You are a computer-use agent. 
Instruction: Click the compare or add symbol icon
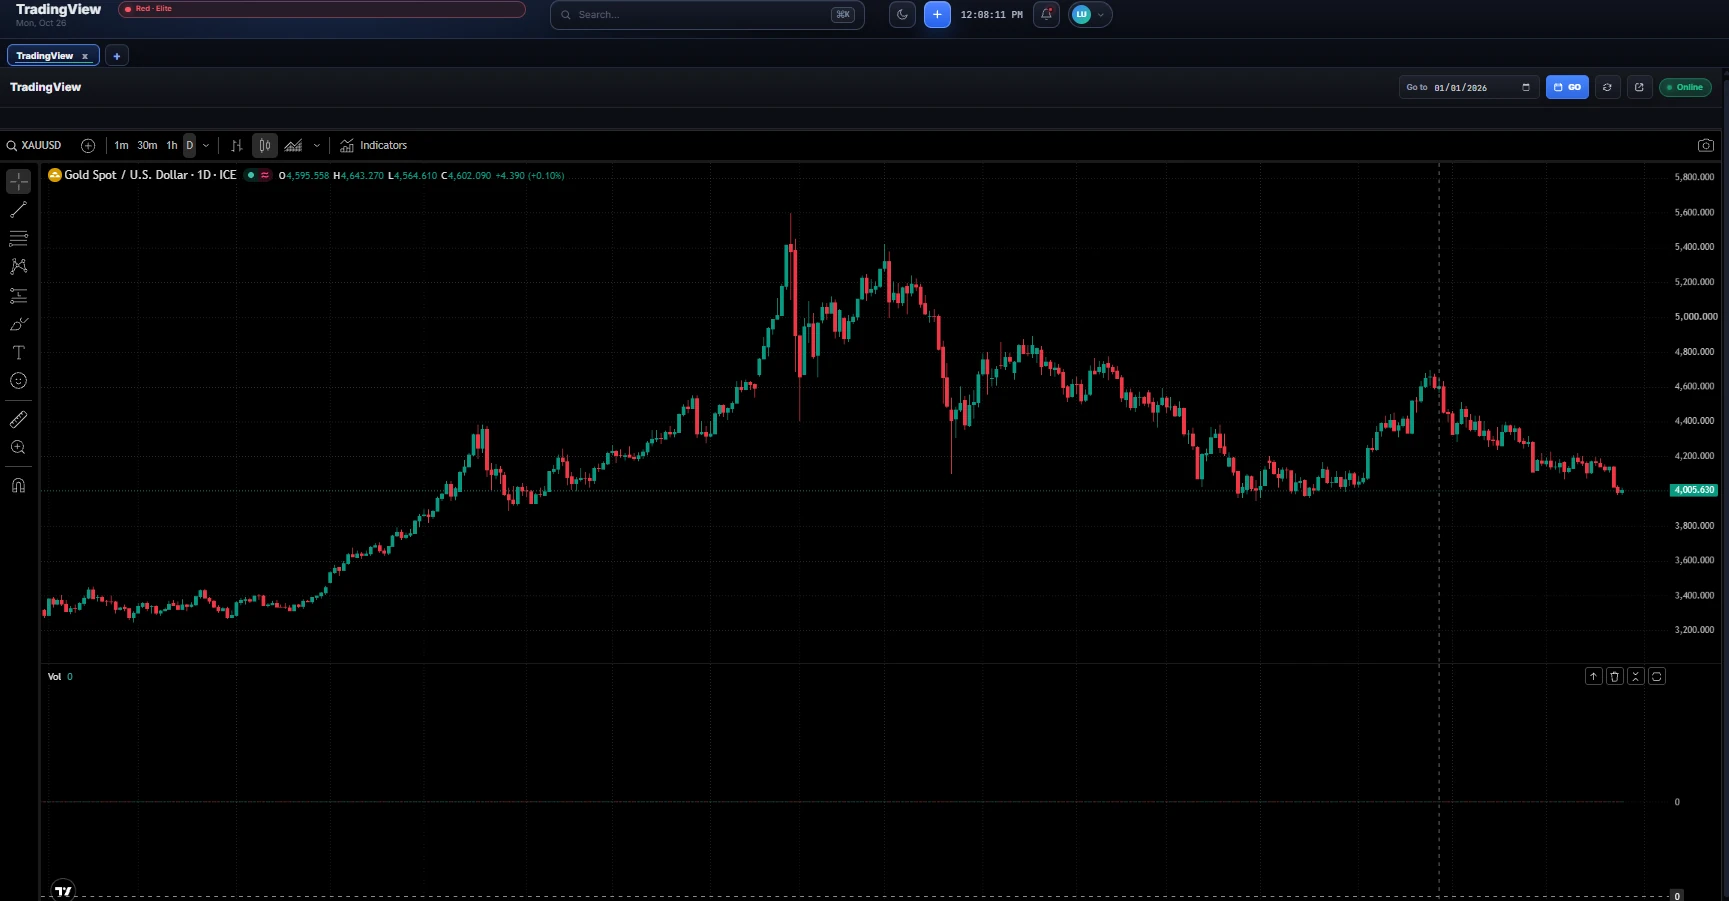tap(88, 146)
